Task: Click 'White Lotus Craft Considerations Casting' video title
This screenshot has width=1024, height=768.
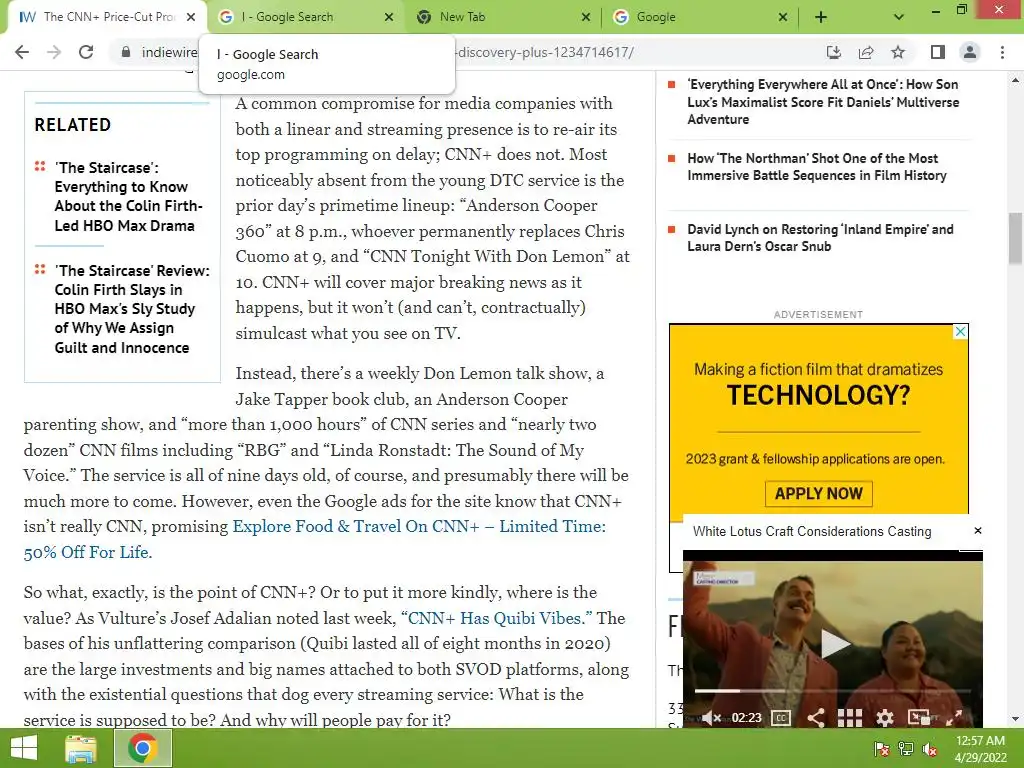Action: 812,532
